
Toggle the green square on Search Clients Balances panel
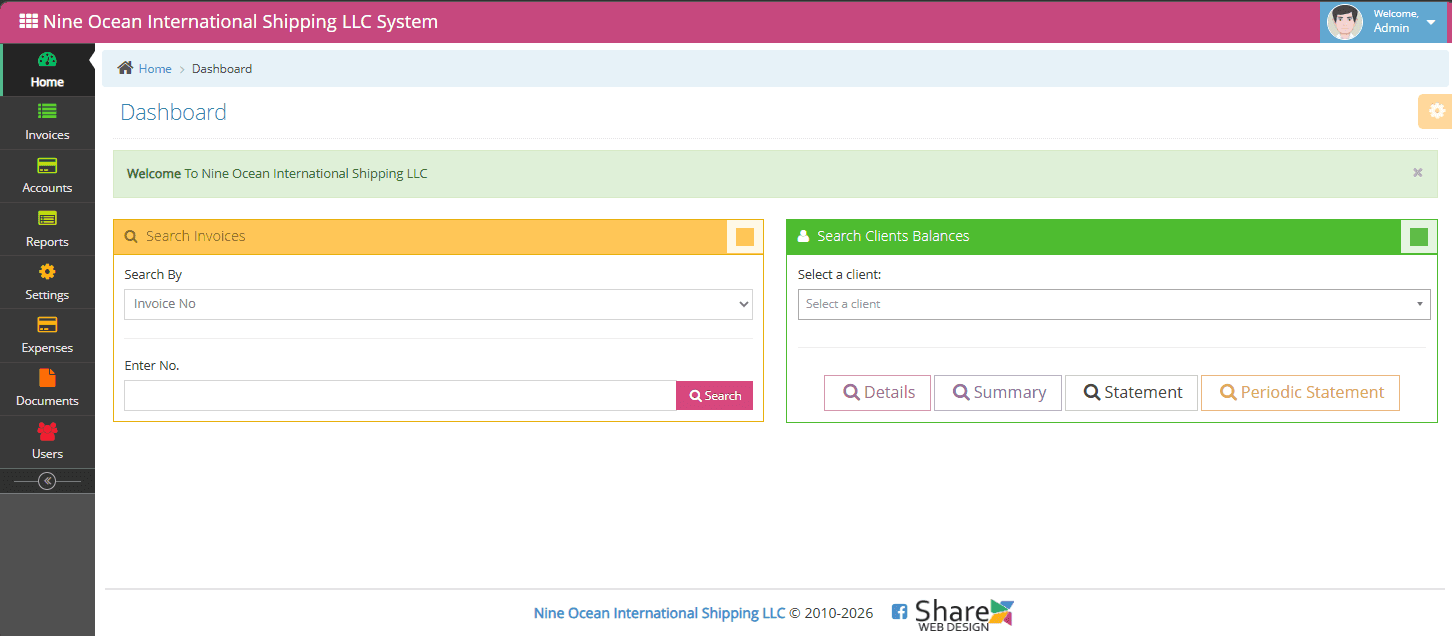(x=1419, y=237)
